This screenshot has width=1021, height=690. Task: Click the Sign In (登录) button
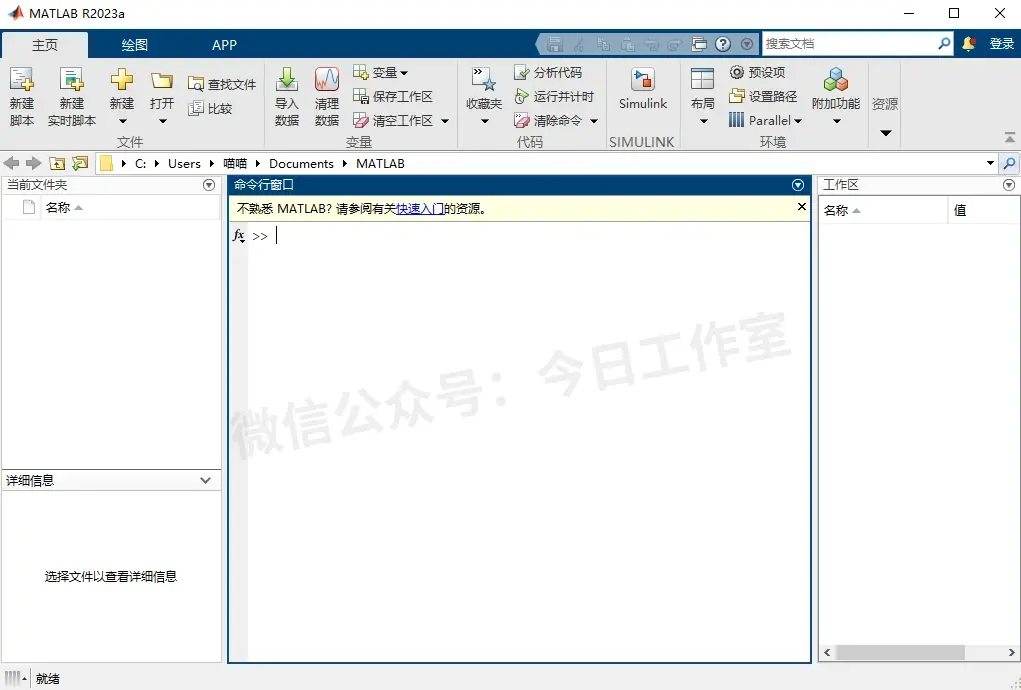pos(1001,44)
